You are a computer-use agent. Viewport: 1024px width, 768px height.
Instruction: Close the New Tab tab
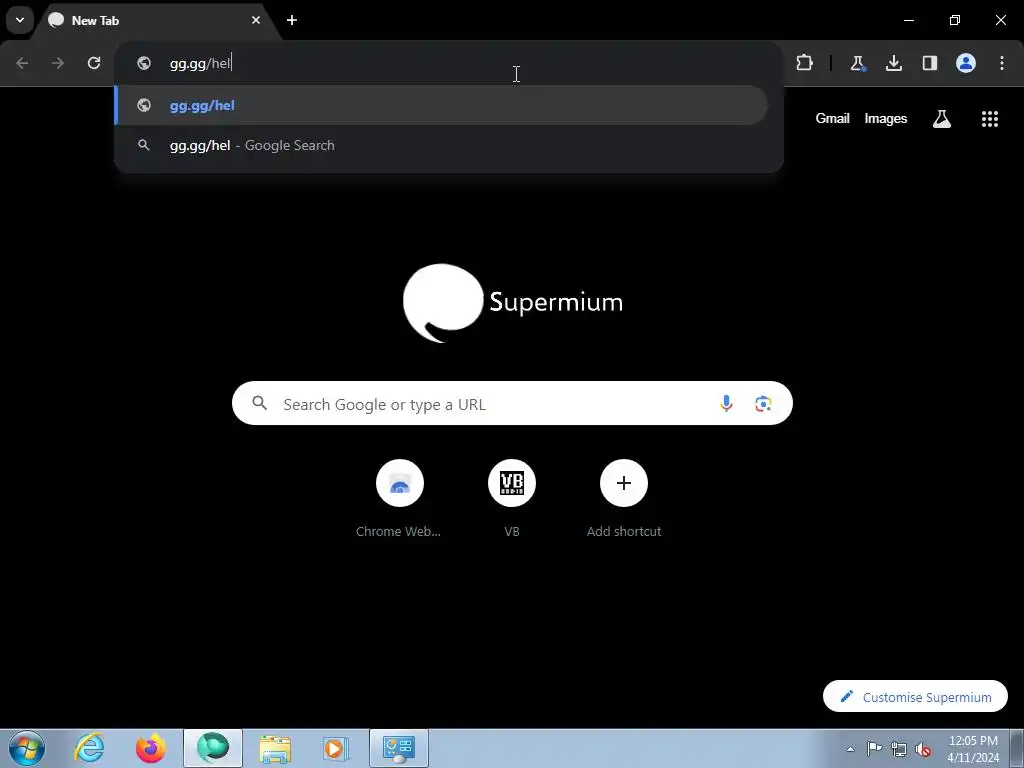[256, 20]
